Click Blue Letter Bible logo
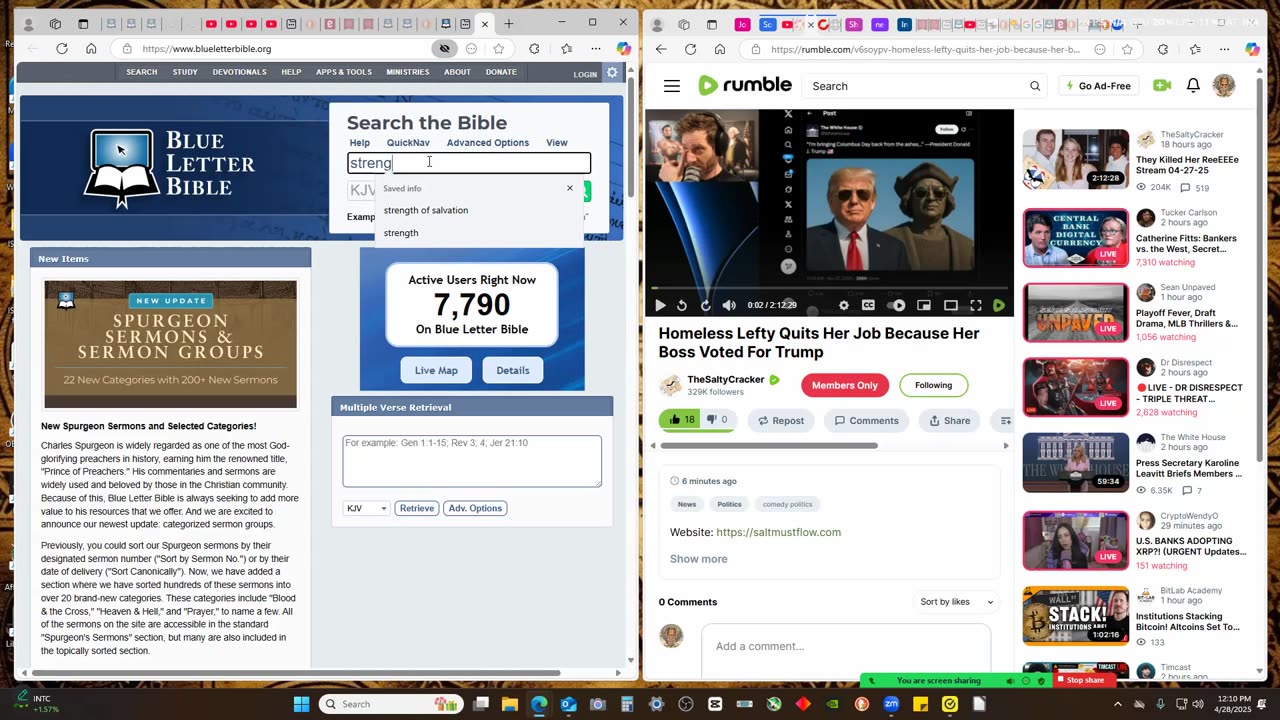This screenshot has height=720, width=1280. (x=171, y=167)
